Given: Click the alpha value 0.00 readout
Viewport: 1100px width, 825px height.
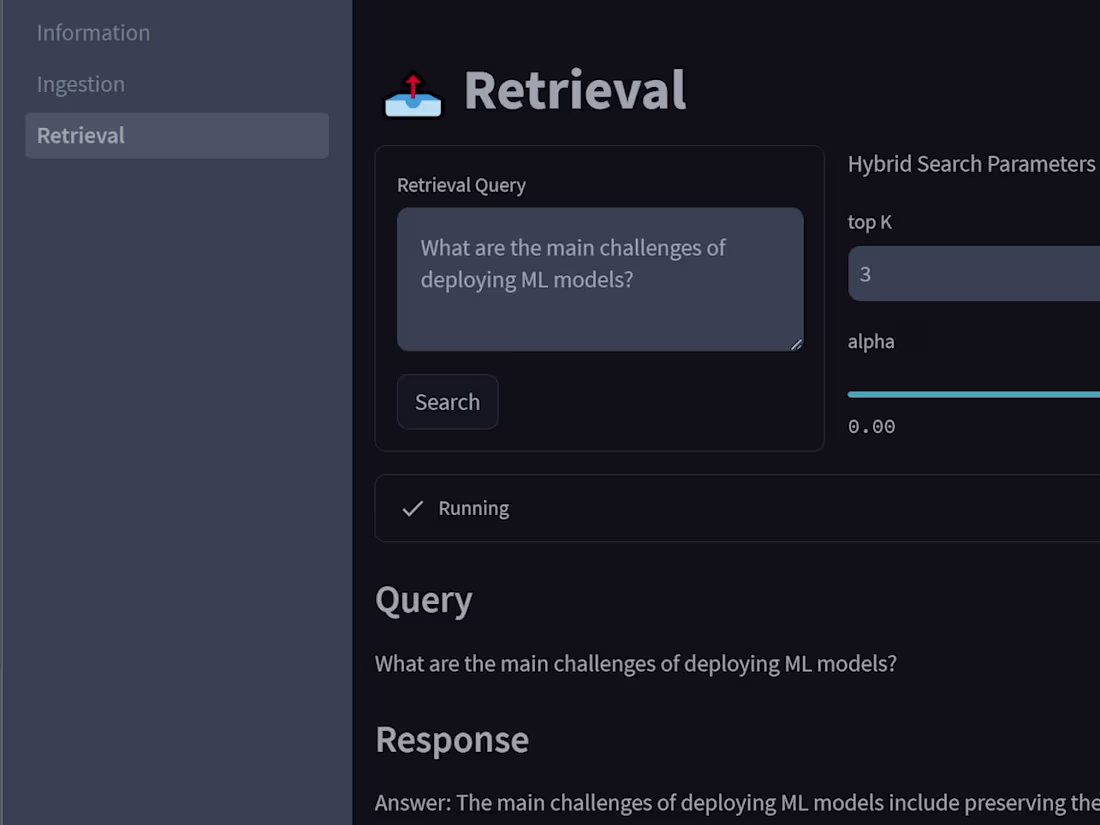Looking at the screenshot, I should 872,426.
